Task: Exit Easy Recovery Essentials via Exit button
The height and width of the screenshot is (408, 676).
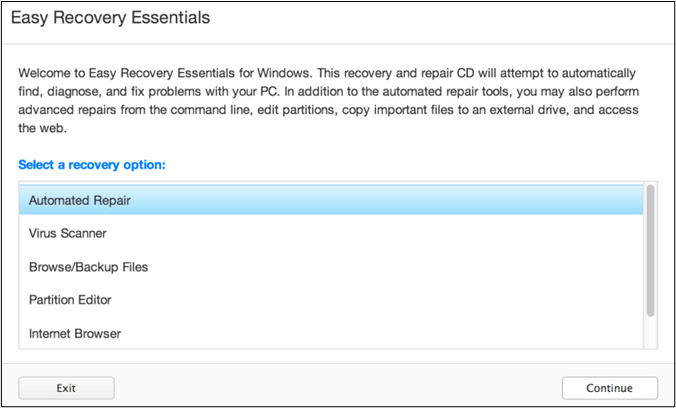Action: point(66,388)
